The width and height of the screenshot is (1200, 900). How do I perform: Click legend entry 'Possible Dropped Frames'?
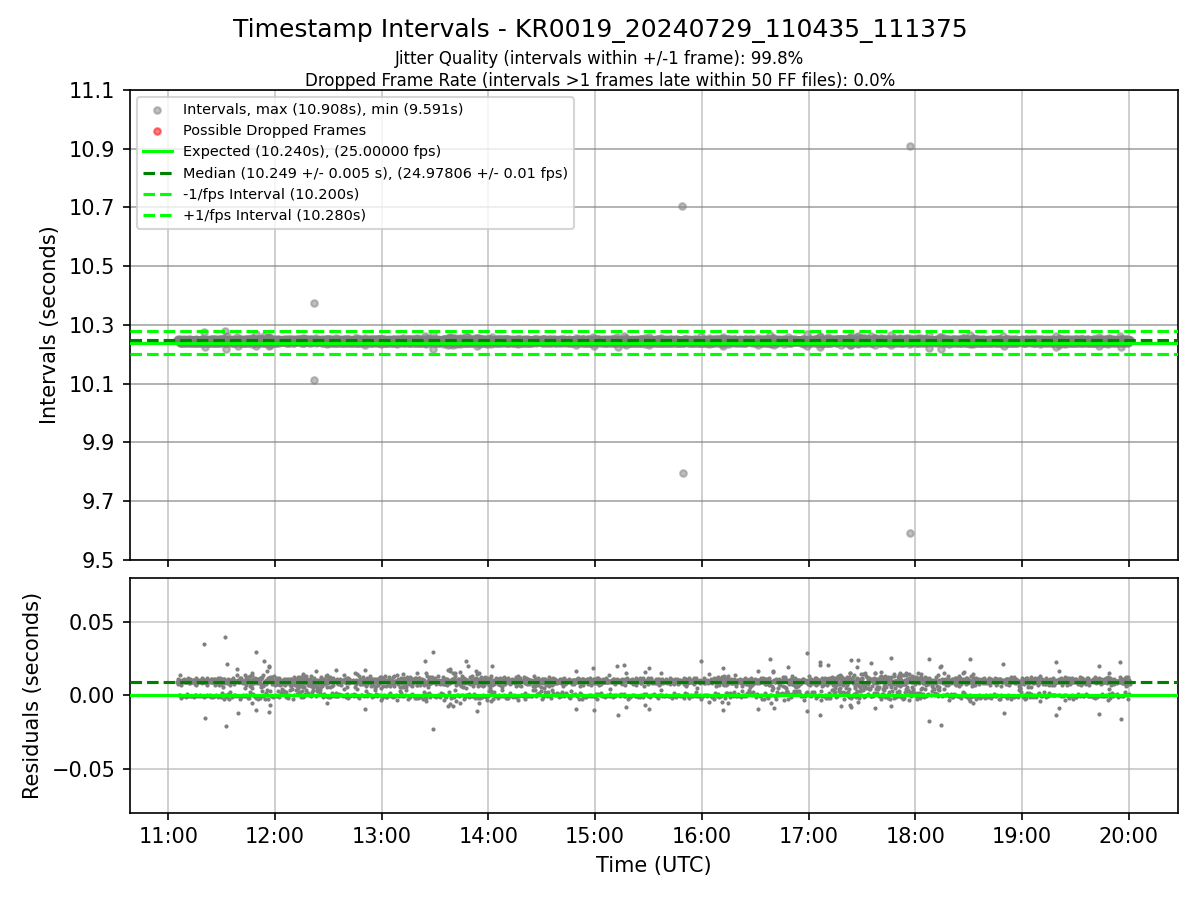click(275, 130)
